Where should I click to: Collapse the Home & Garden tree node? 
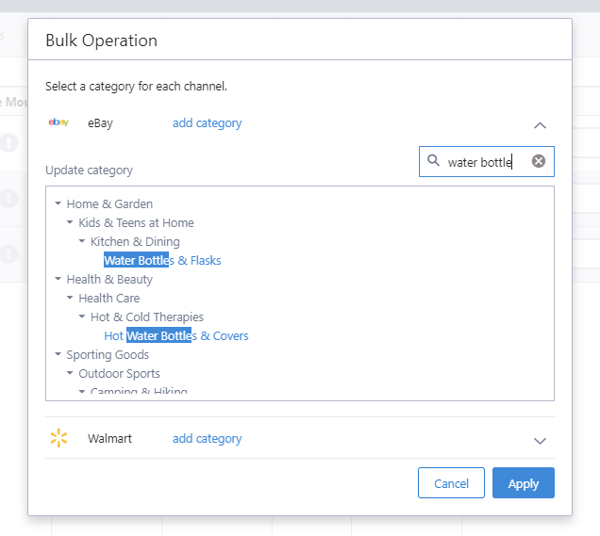click(58, 204)
